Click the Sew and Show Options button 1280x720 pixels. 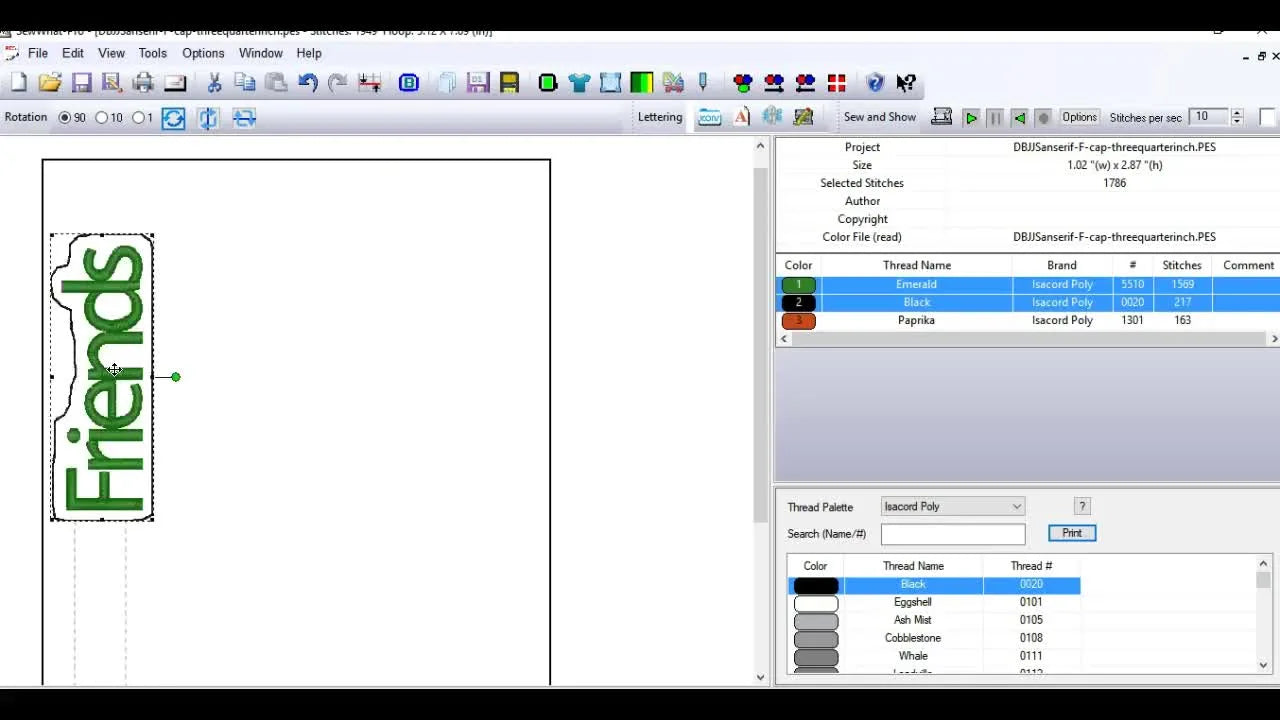click(1079, 117)
